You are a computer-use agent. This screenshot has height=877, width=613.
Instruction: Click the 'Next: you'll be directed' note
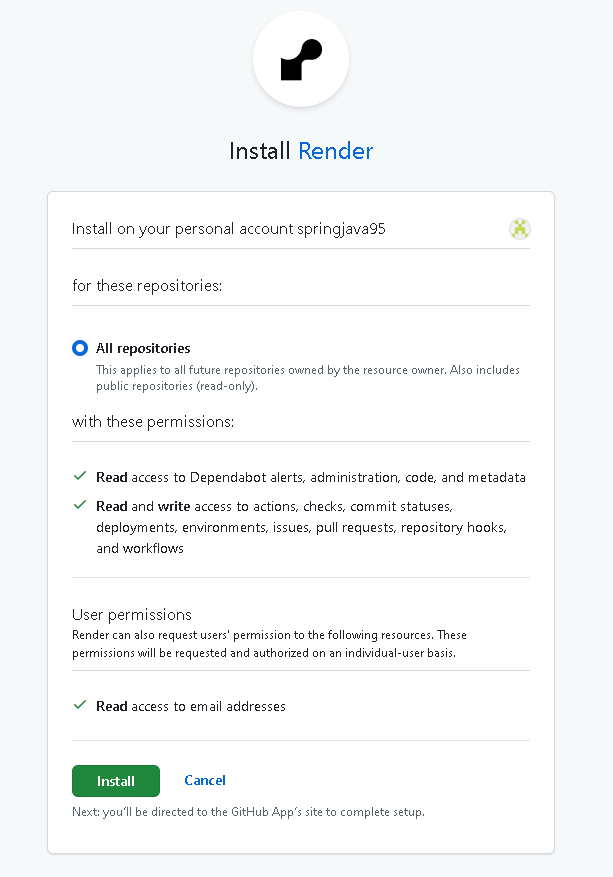[248, 812]
